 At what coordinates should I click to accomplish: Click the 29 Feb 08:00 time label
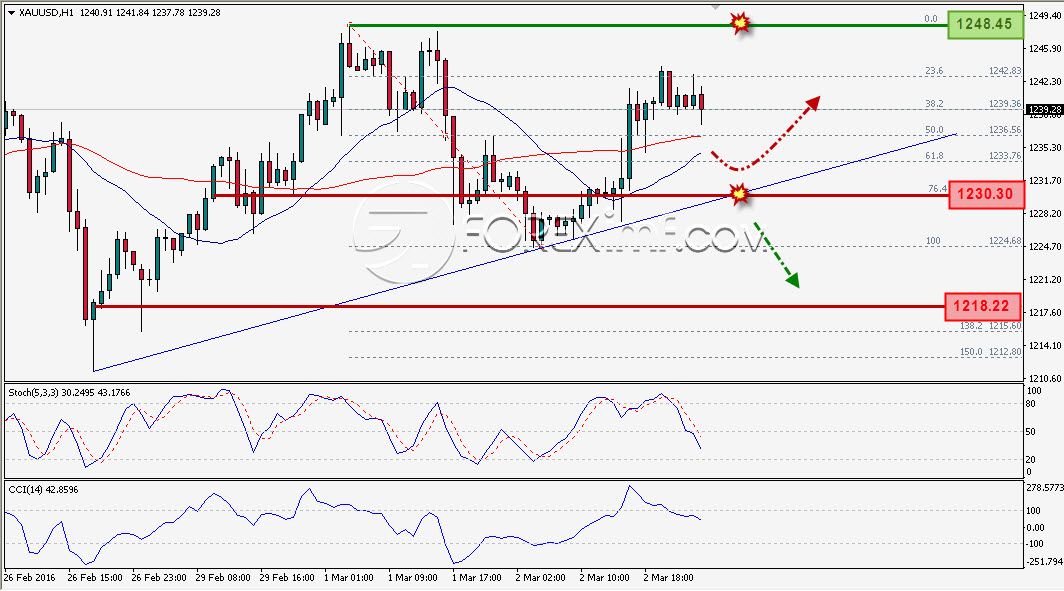click(223, 577)
